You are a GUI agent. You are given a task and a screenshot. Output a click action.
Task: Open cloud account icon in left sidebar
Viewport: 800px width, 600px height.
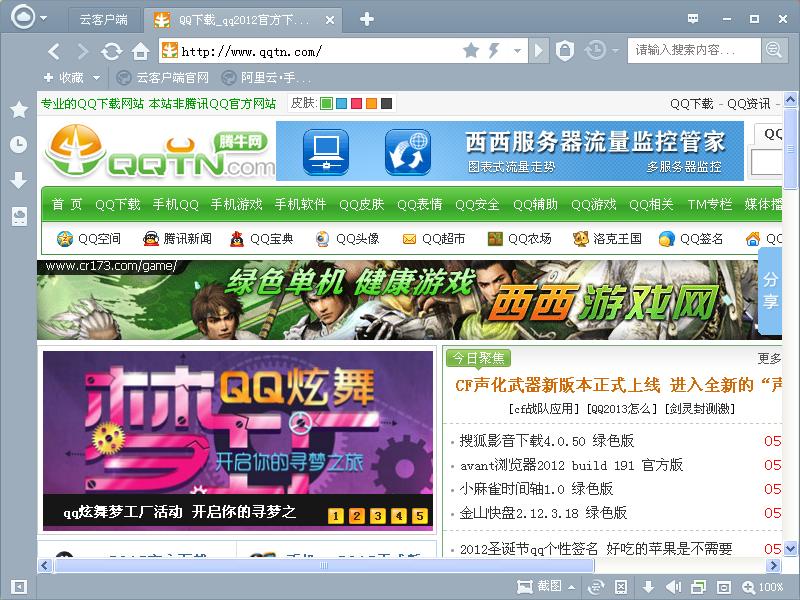(19, 216)
